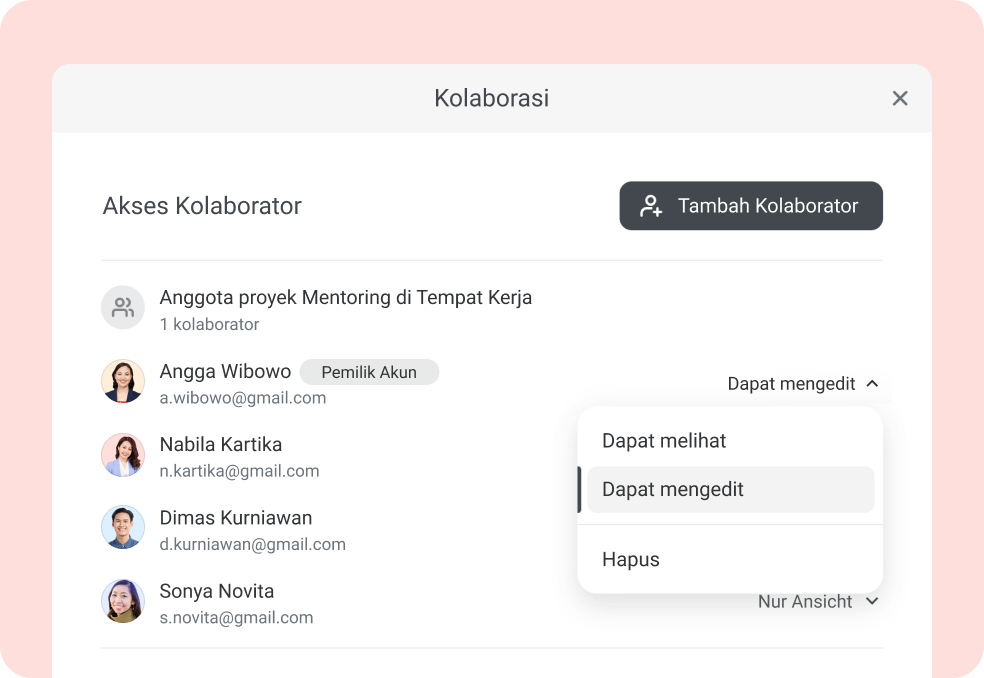Expand the permission dropdown arrow near Angga Wibowo
Screen dimensions: 984x678
pos(871,383)
